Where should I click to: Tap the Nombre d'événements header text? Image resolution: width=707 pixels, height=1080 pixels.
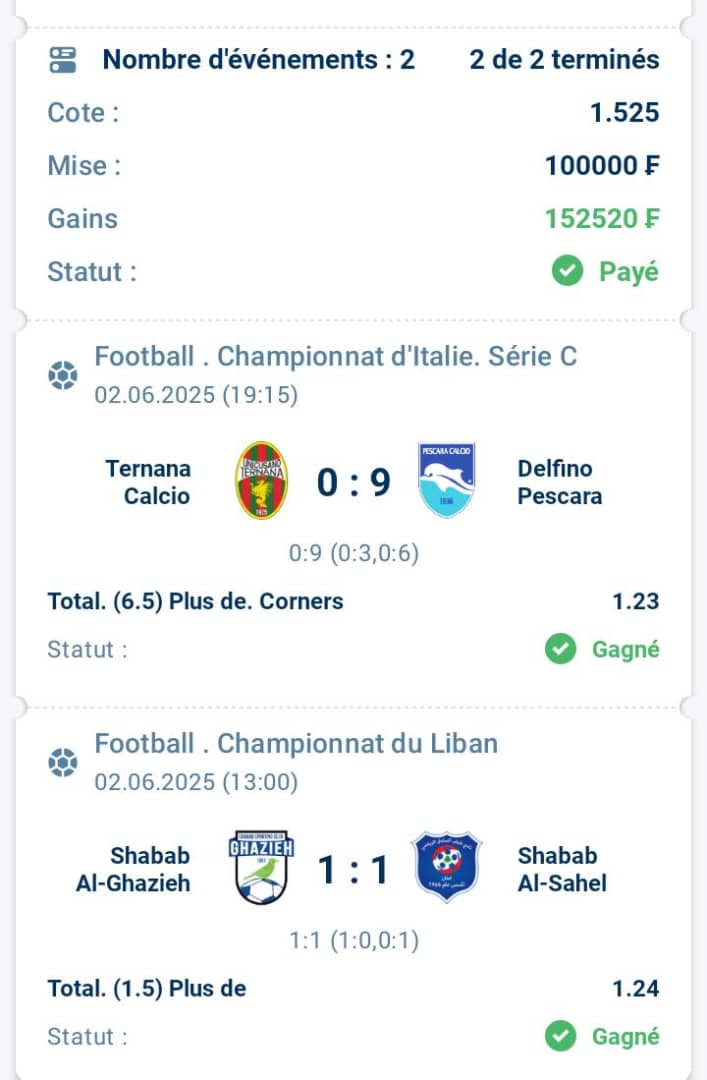pyautogui.click(x=259, y=60)
